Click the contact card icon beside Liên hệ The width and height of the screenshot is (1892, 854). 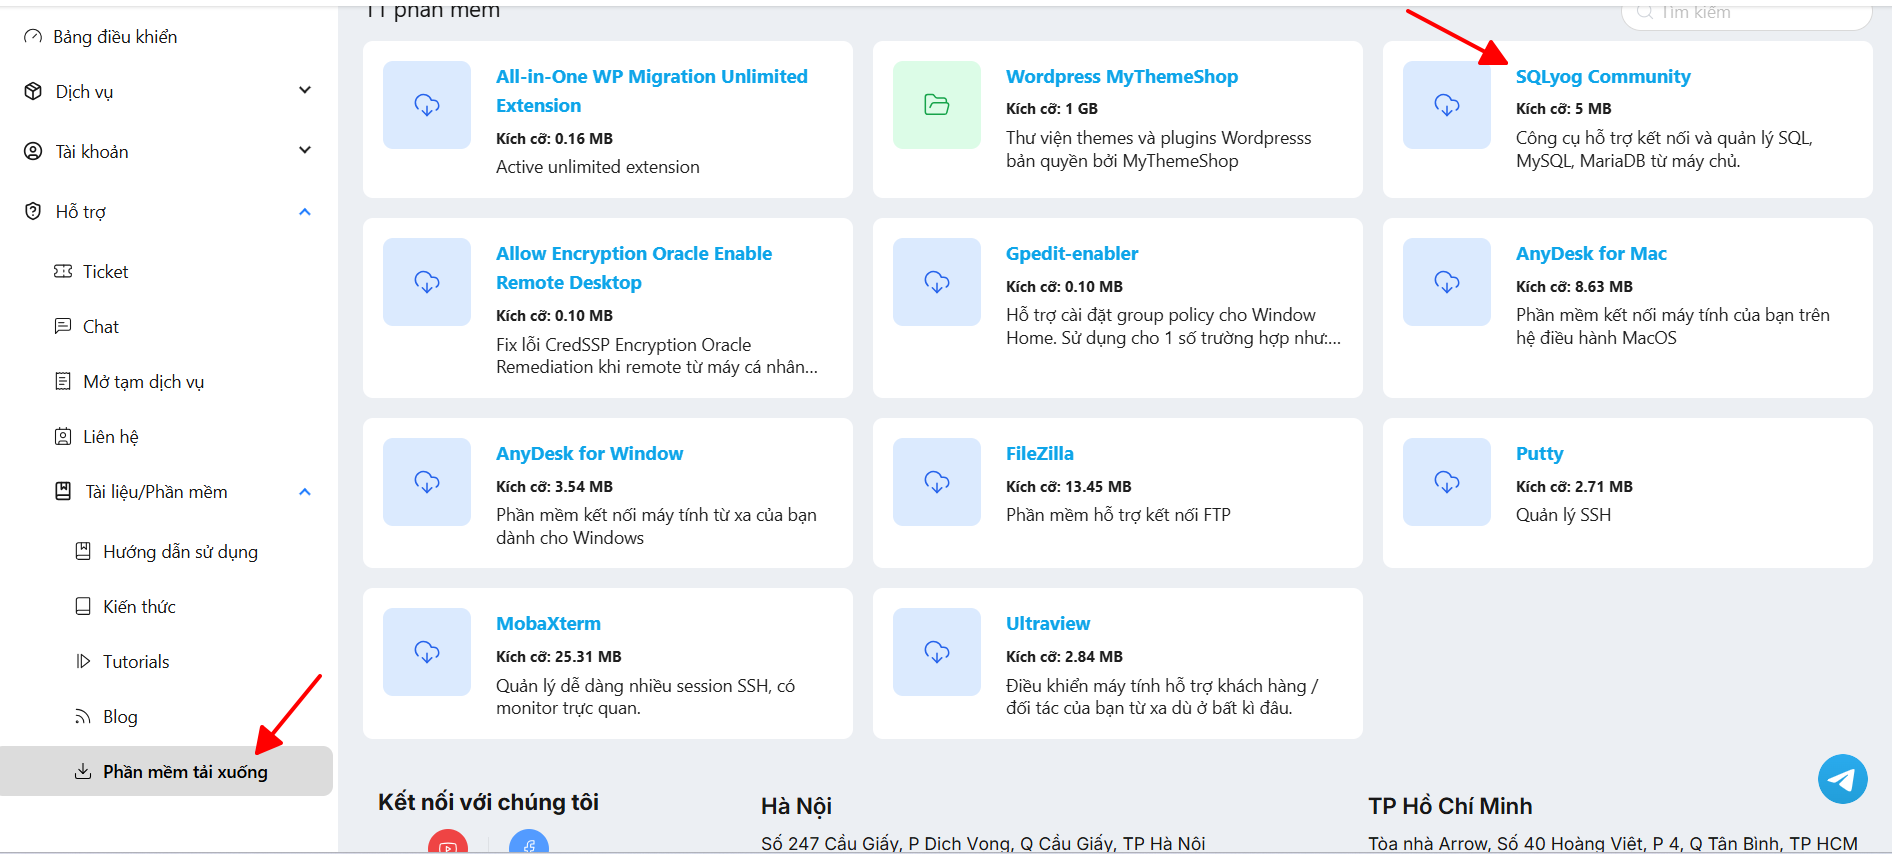click(63, 436)
